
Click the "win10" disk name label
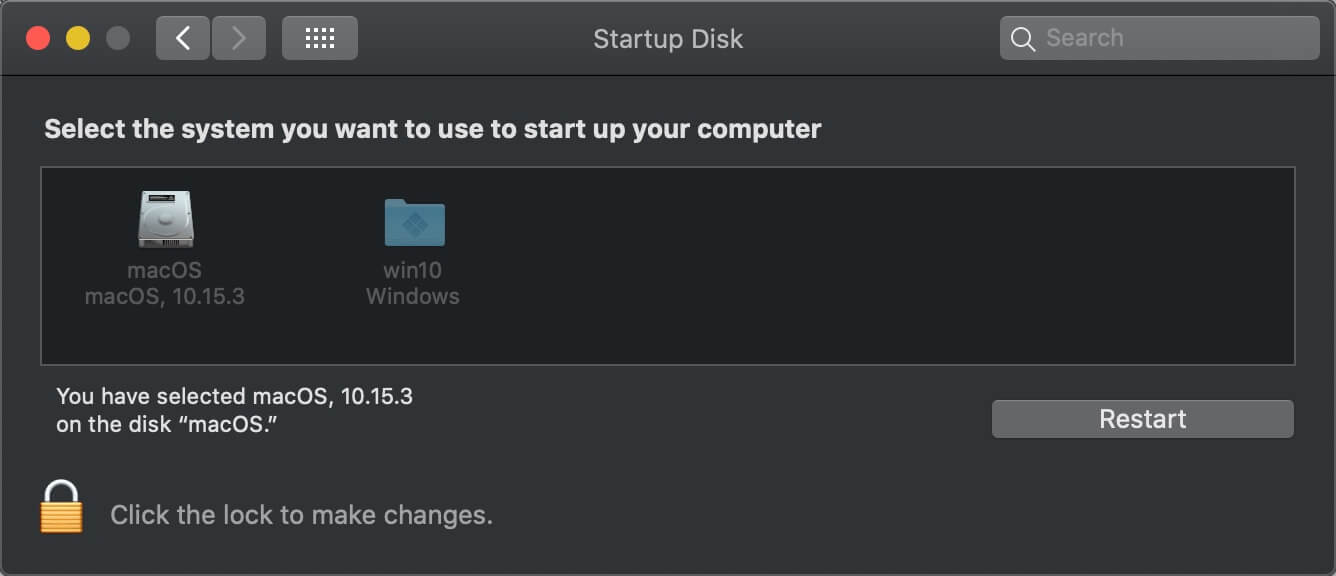coord(412,270)
